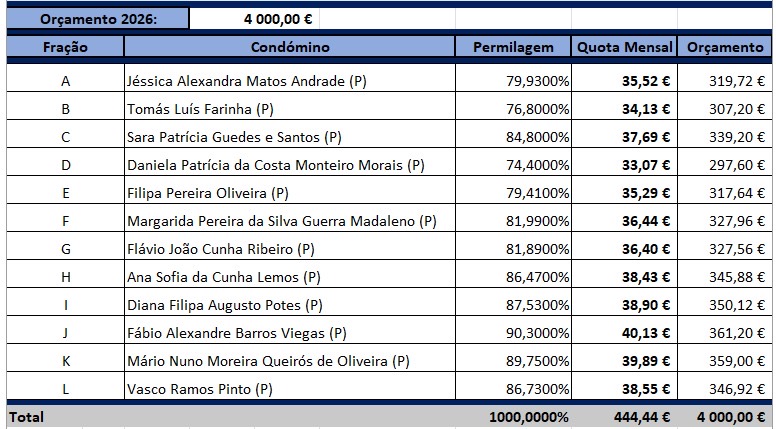Select the total quota 444,44 € cell
Screen dimensions: 776x429
[x=625, y=417]
